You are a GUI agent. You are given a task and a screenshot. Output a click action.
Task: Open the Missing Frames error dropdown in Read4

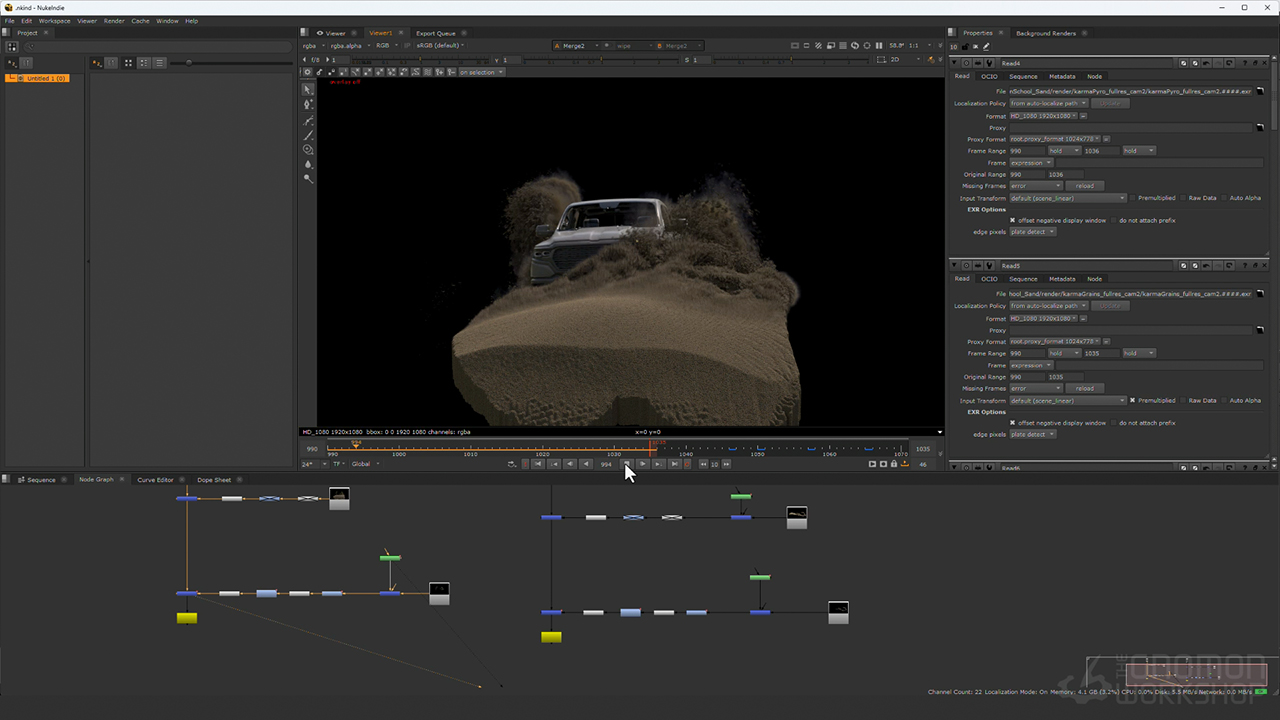click(1036, 186)
